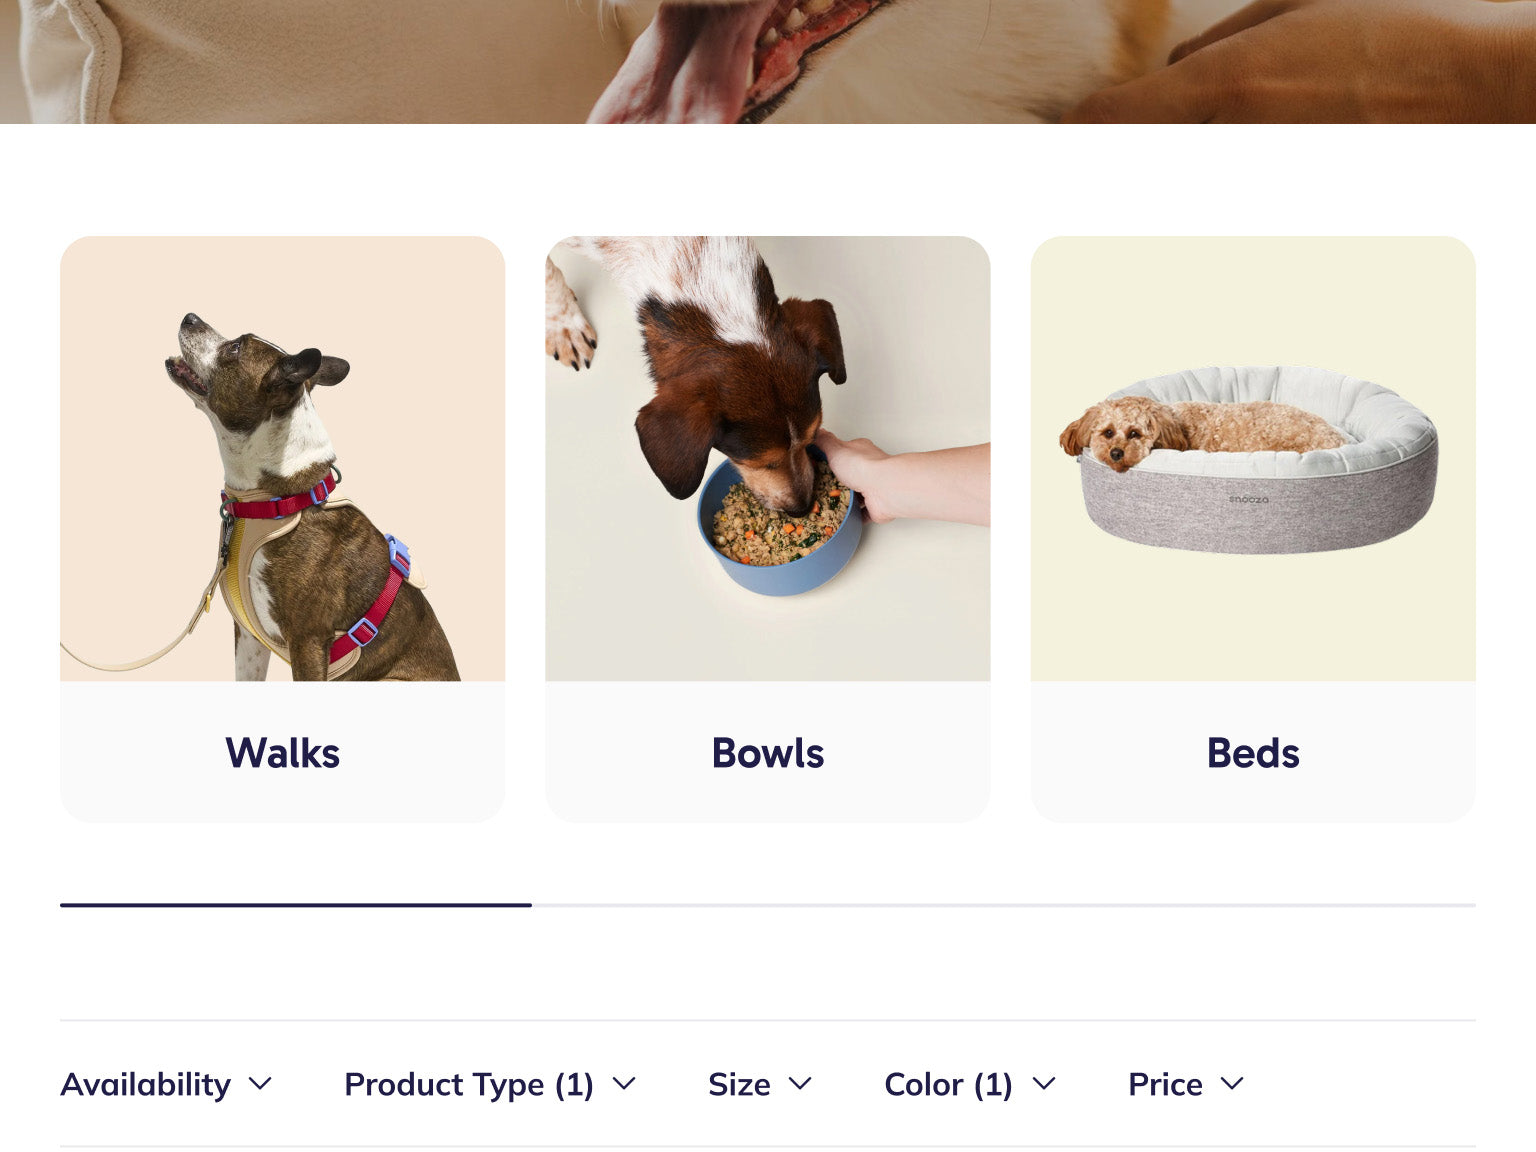The width and height of the screenshot is (1536, 1152).
Task: Click the carousel progress bar's dark filled segment
Action: [296, 905]
